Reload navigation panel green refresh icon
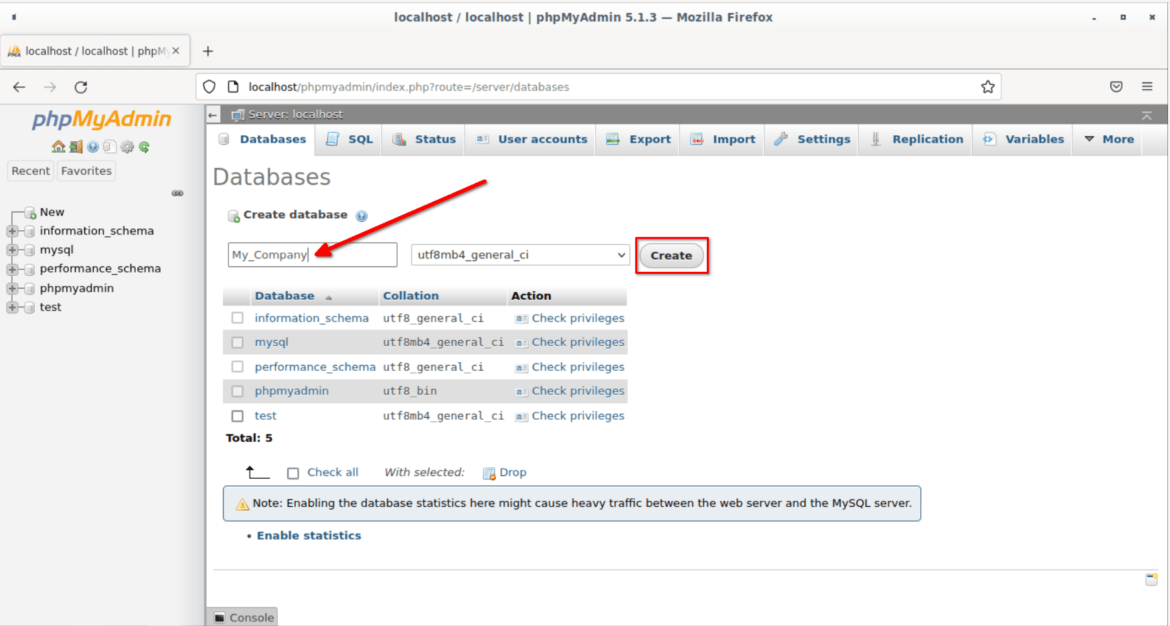The image size is (1170, 626). click(x=144, y=147)
